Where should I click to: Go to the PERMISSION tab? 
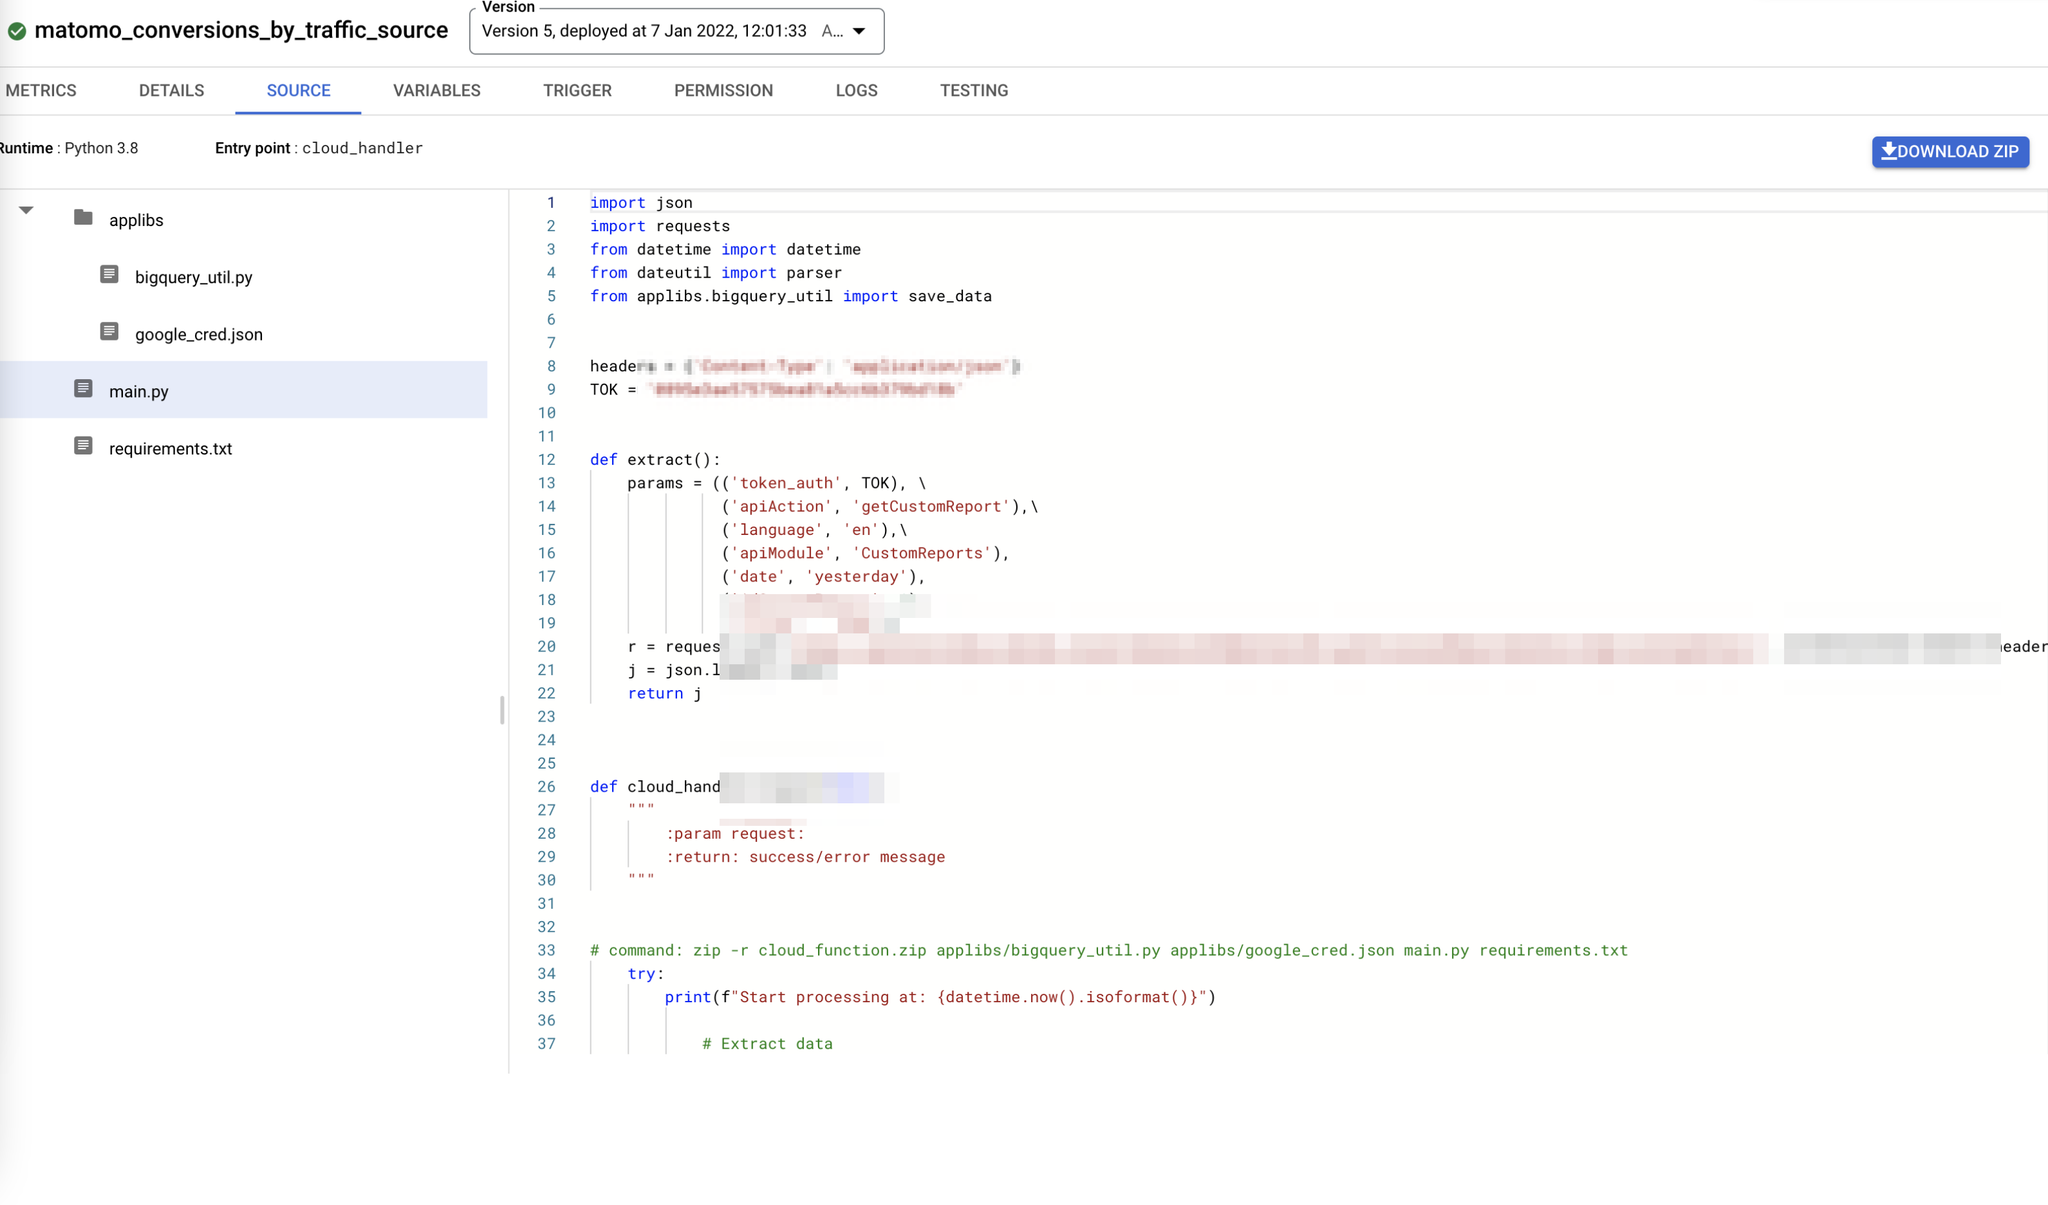tap(723, 90)
